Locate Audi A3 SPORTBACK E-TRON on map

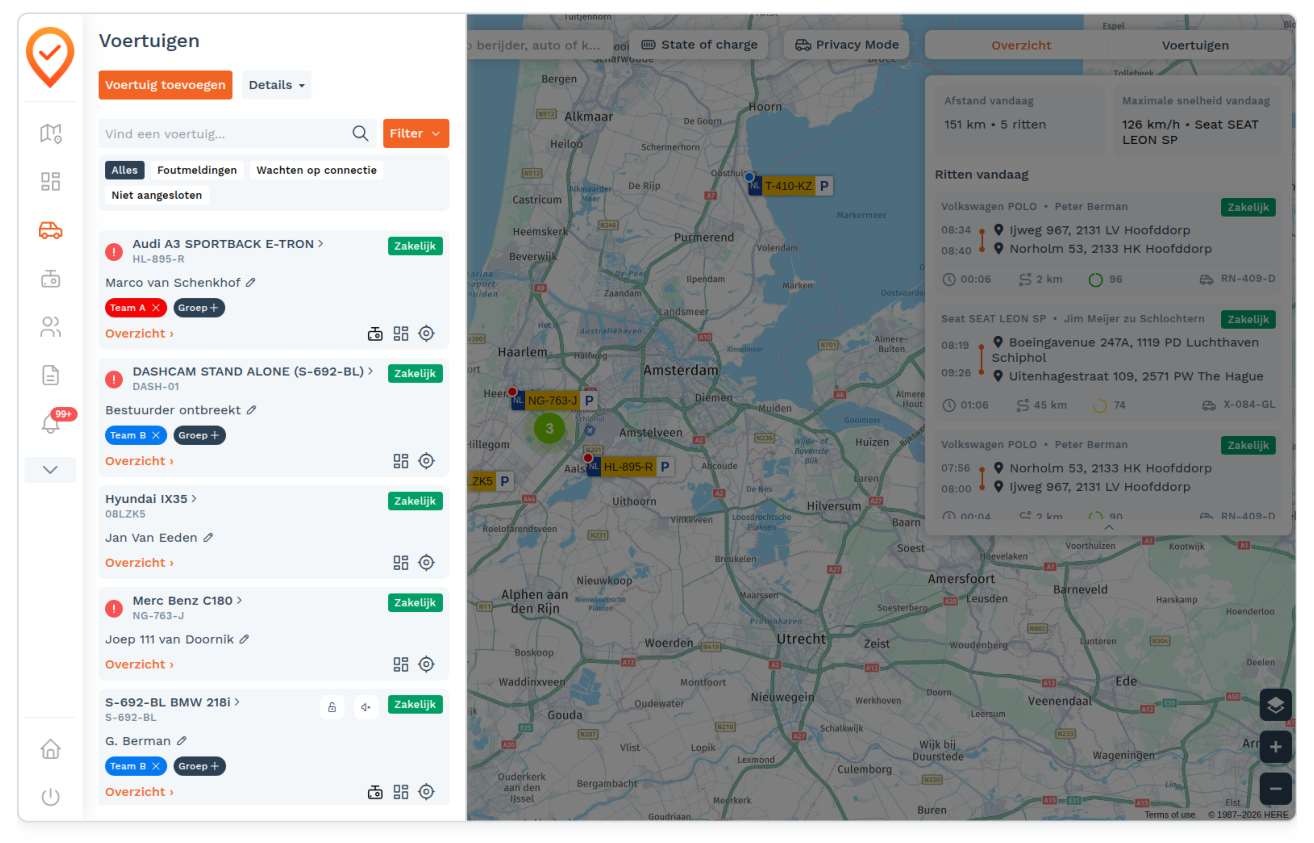tap(426, 334)
